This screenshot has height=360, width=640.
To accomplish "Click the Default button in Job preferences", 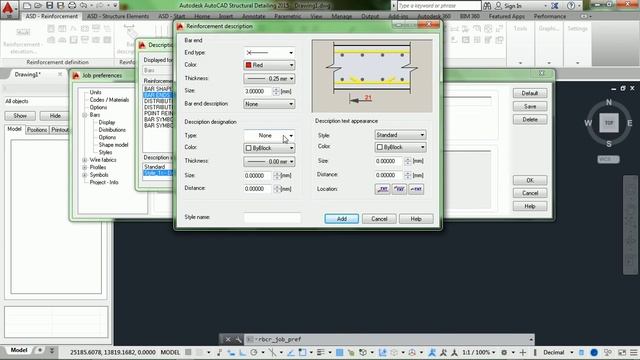I will click(530, 93).
